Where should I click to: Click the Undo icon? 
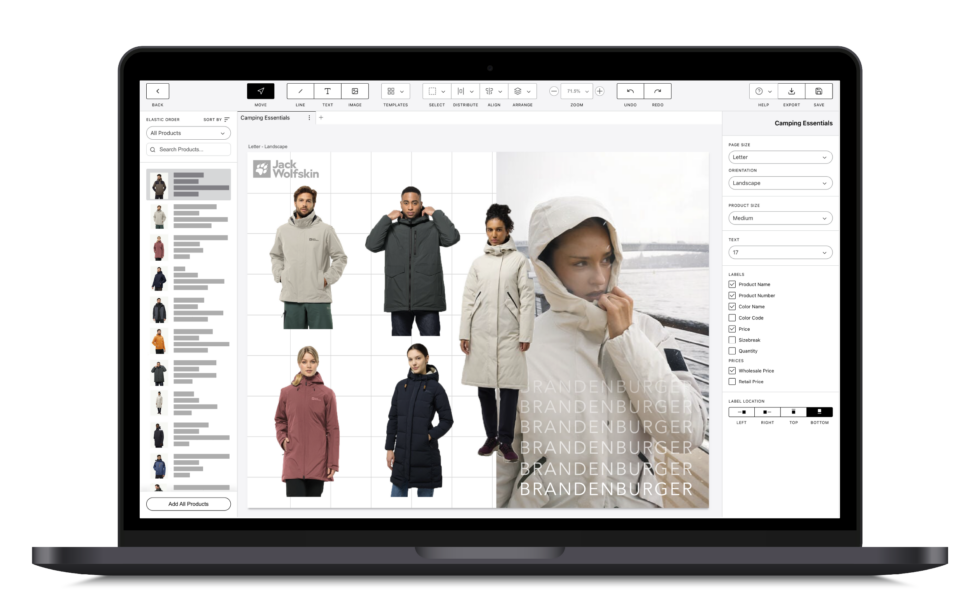(x=629, y=90)
